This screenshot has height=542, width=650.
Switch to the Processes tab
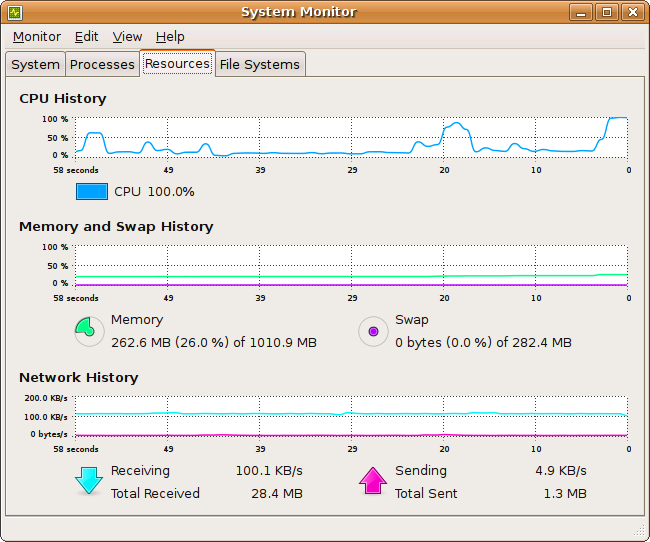coord(102,64)
